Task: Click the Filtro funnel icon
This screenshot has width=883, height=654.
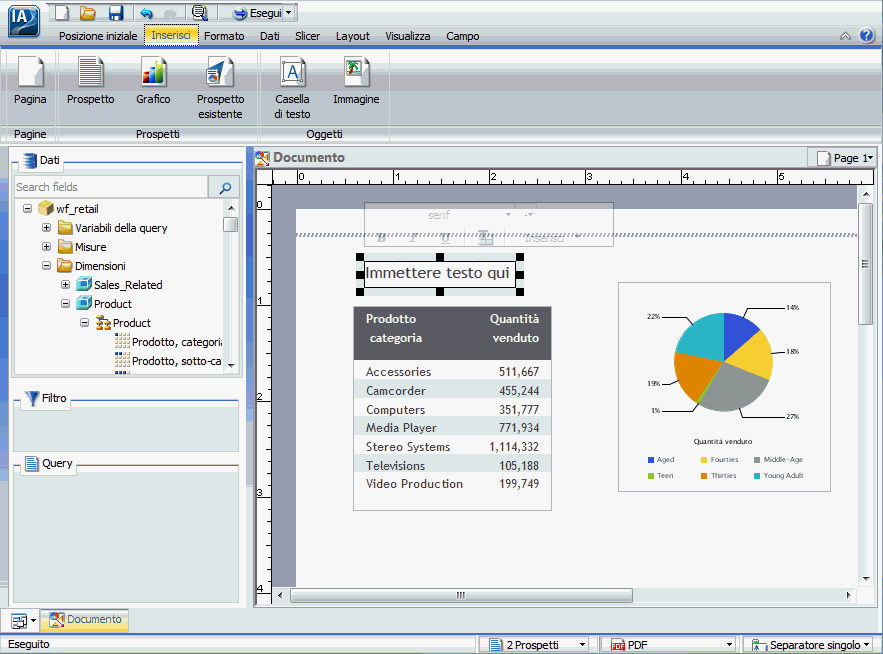Action: pos(33,398)
